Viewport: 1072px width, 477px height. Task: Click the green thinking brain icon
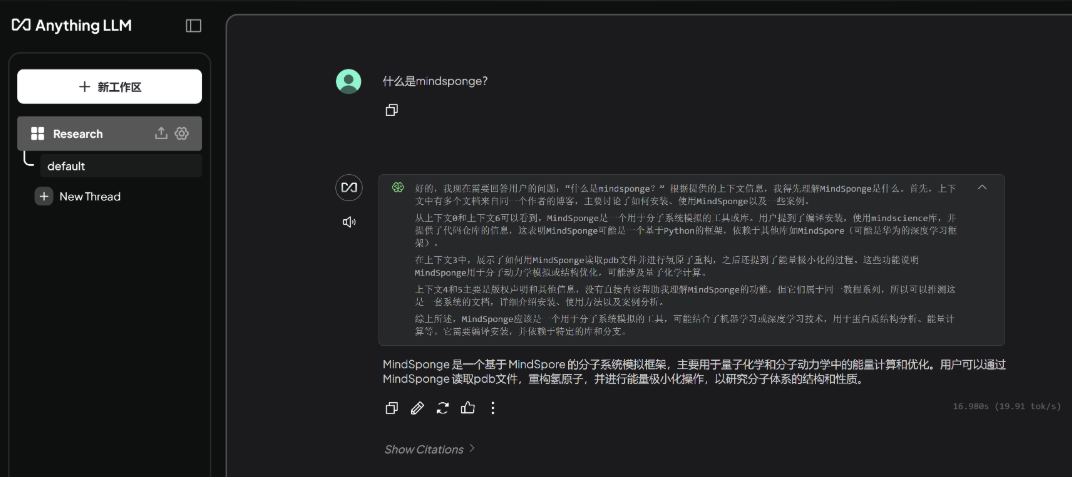[397, 187]
